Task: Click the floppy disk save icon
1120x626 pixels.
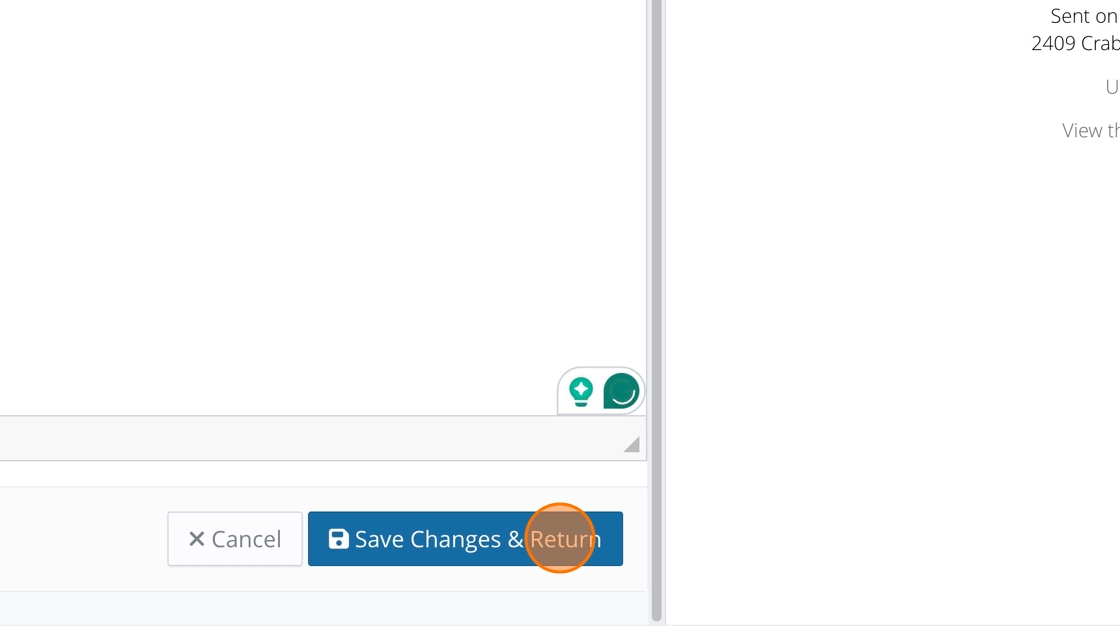Action: tap(339, 539)
